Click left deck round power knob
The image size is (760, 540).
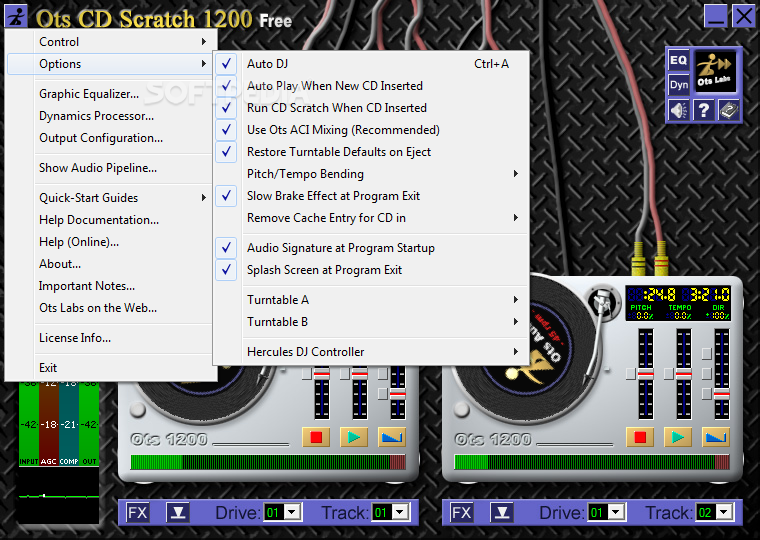(138, 410)
